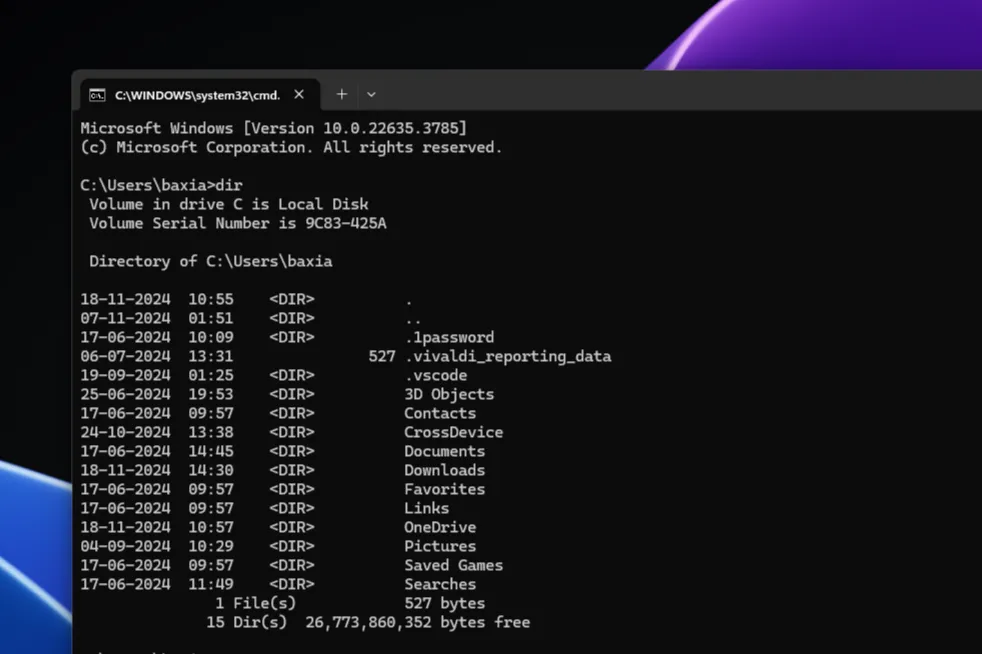Image resolution: width=982 pixels, height=654 pixels.
Task: Click the date 06-07-2024 on vivaldi row
Action: coord(125,356)
